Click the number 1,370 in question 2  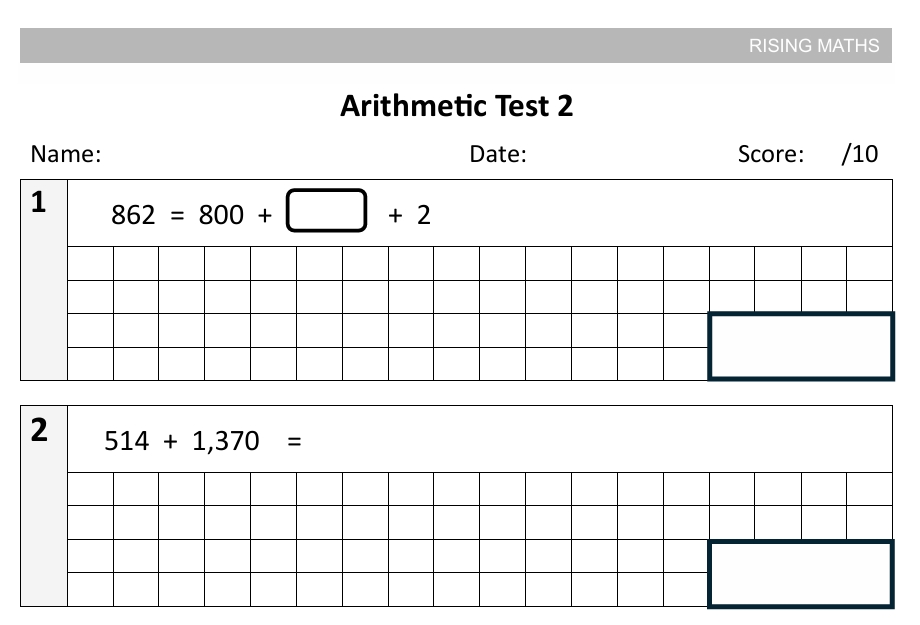[226, 441]
